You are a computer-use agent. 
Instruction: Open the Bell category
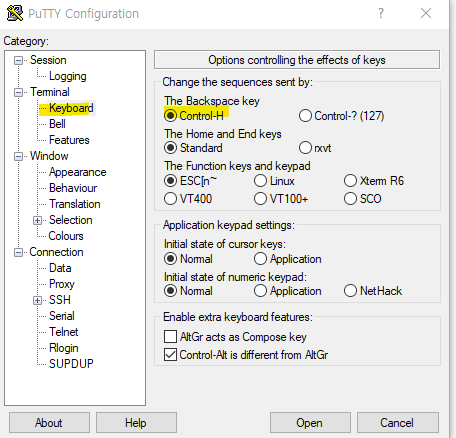(x=57, y=124)
